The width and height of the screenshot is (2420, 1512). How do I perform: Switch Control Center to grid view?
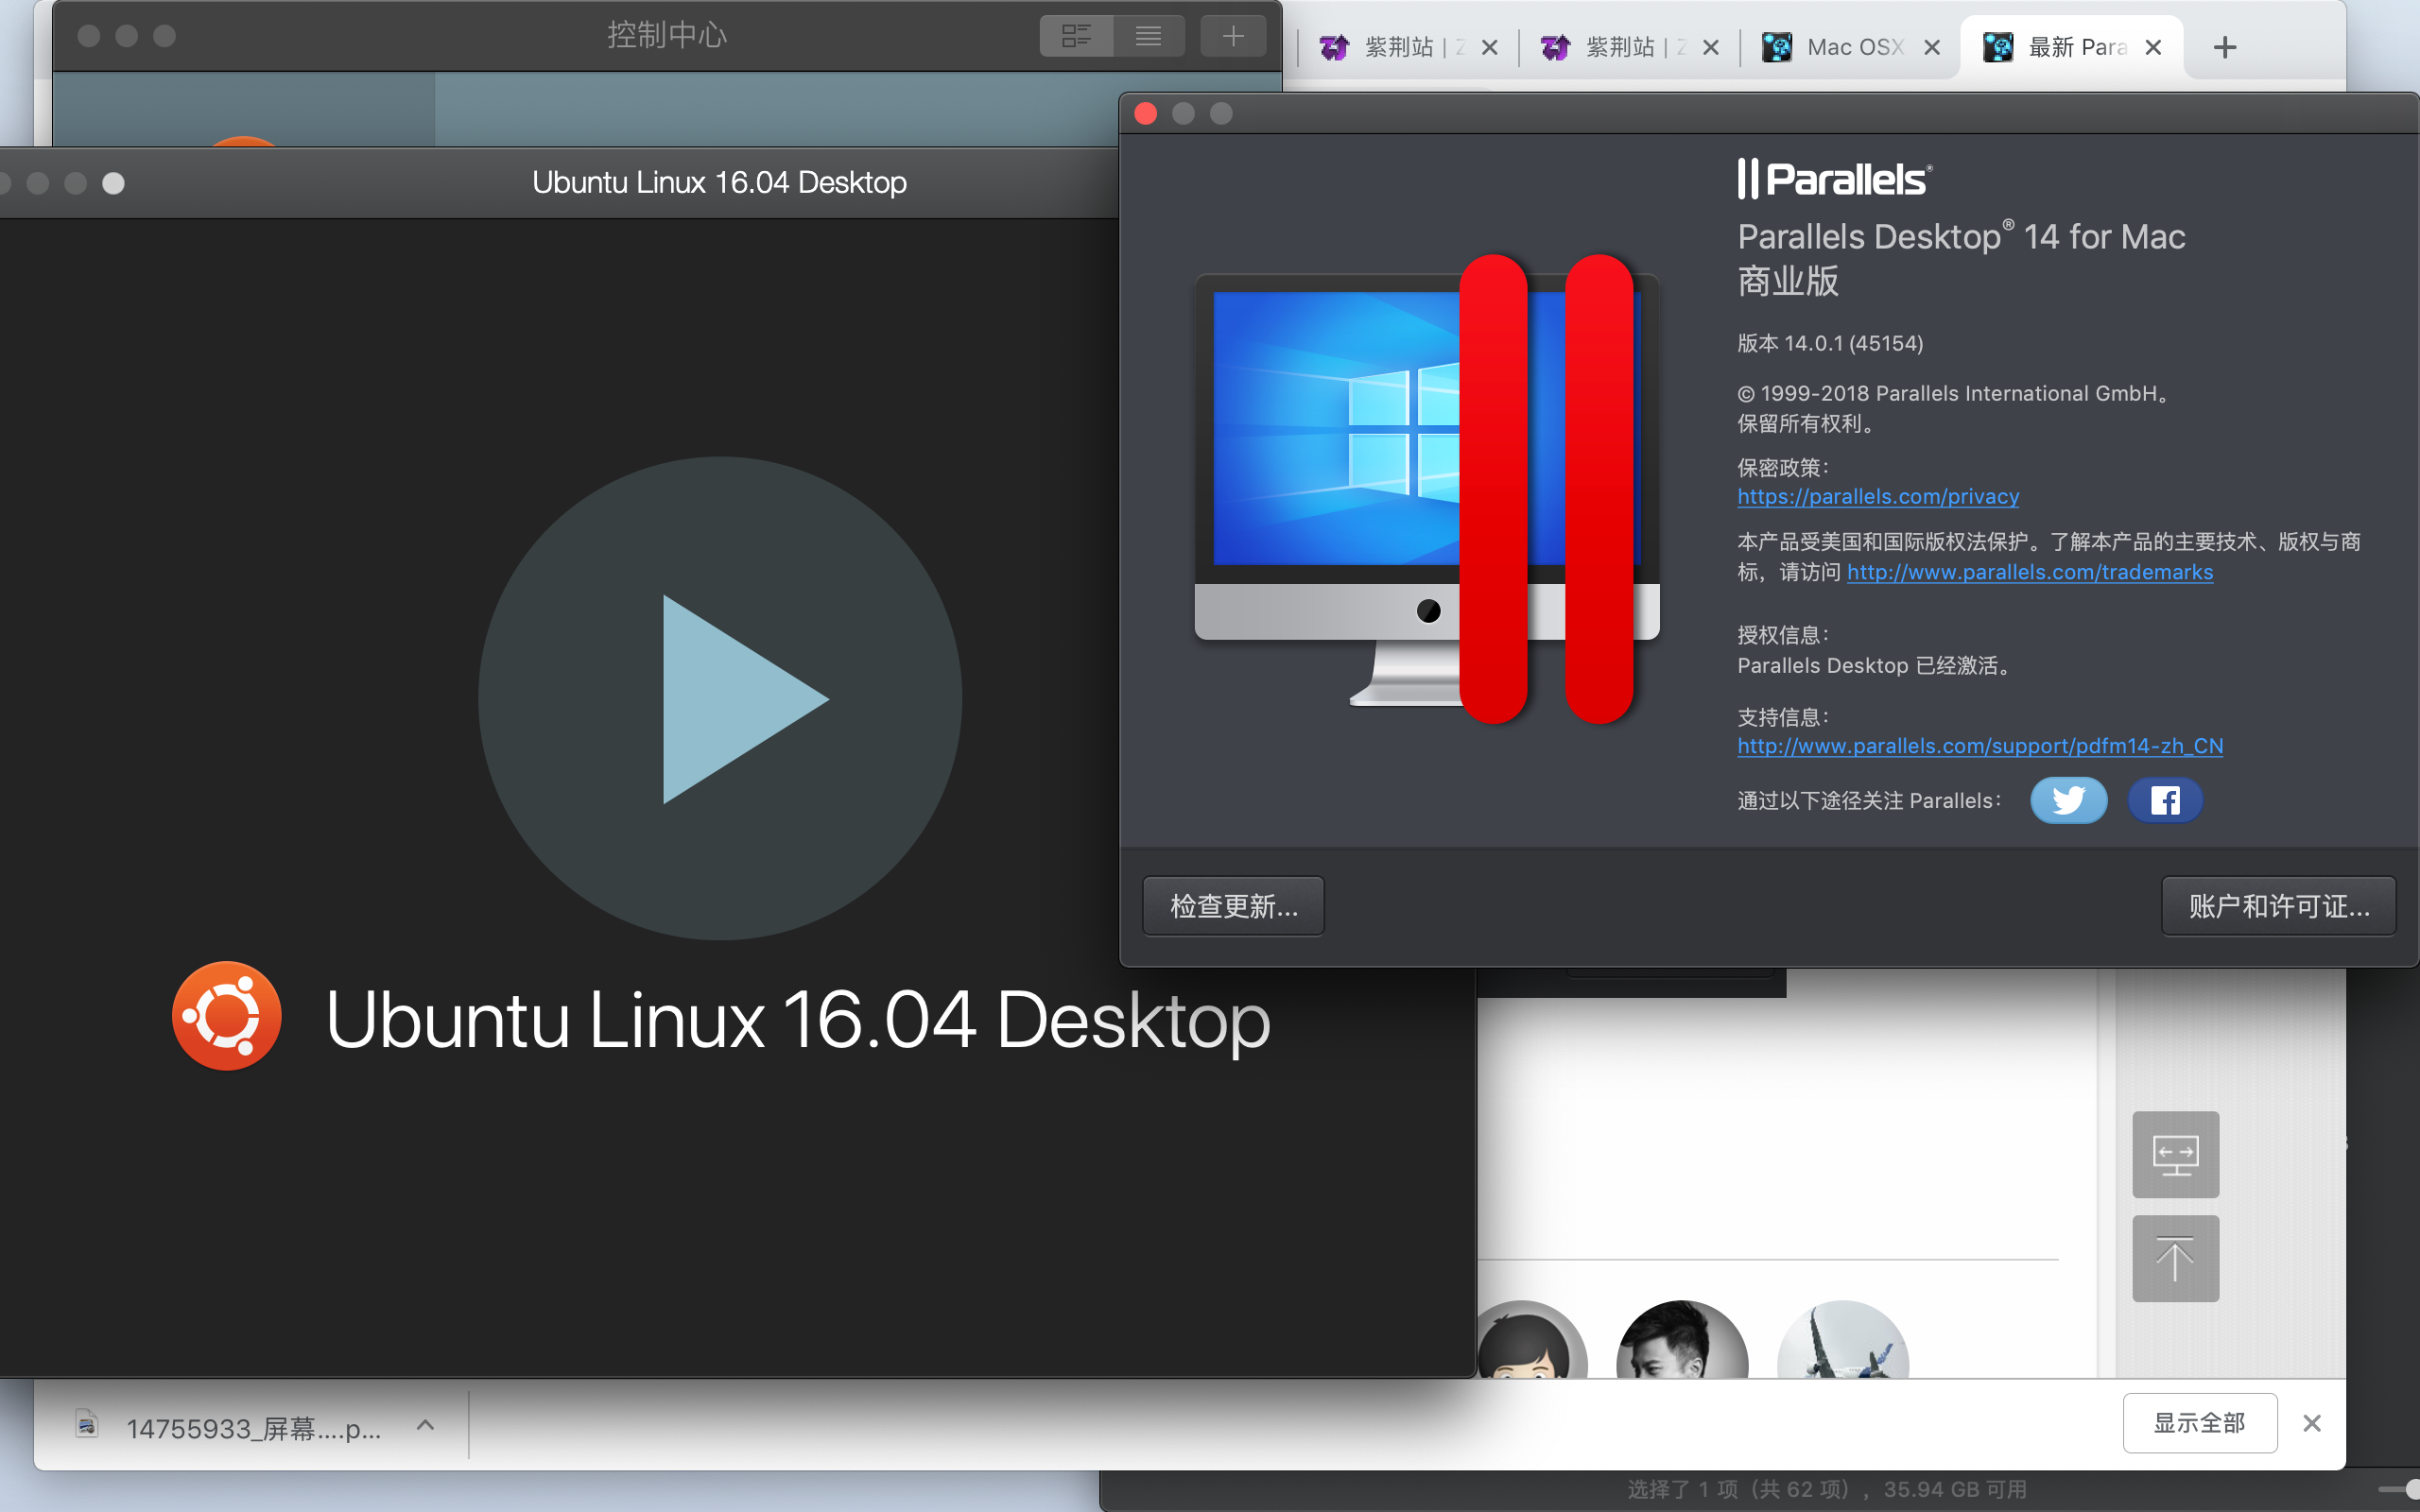(x=1076, y=36)
